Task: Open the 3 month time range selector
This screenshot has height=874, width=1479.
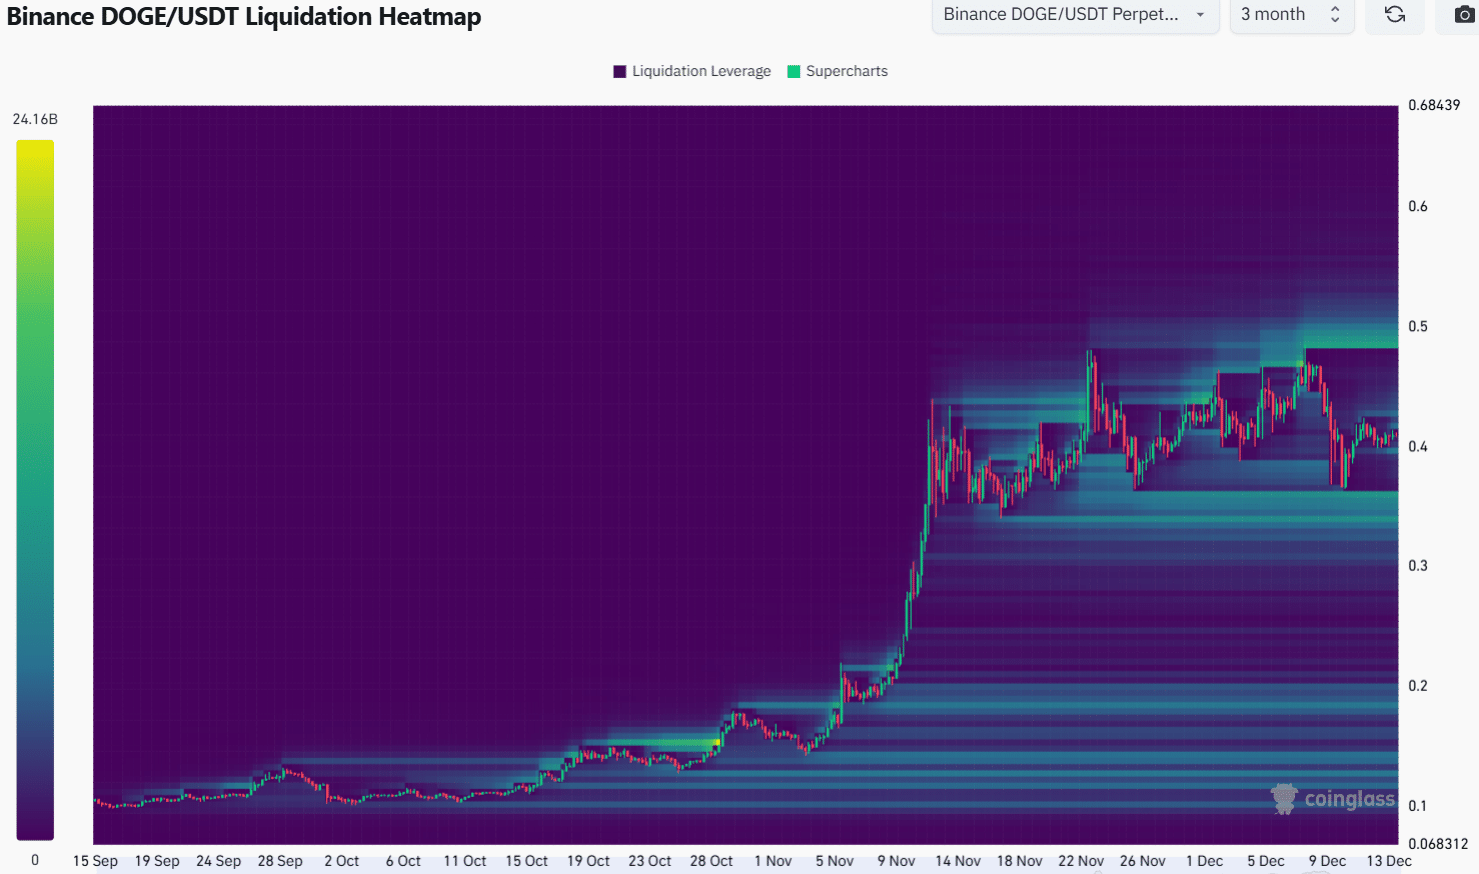Action: (x=1291, y=14)
